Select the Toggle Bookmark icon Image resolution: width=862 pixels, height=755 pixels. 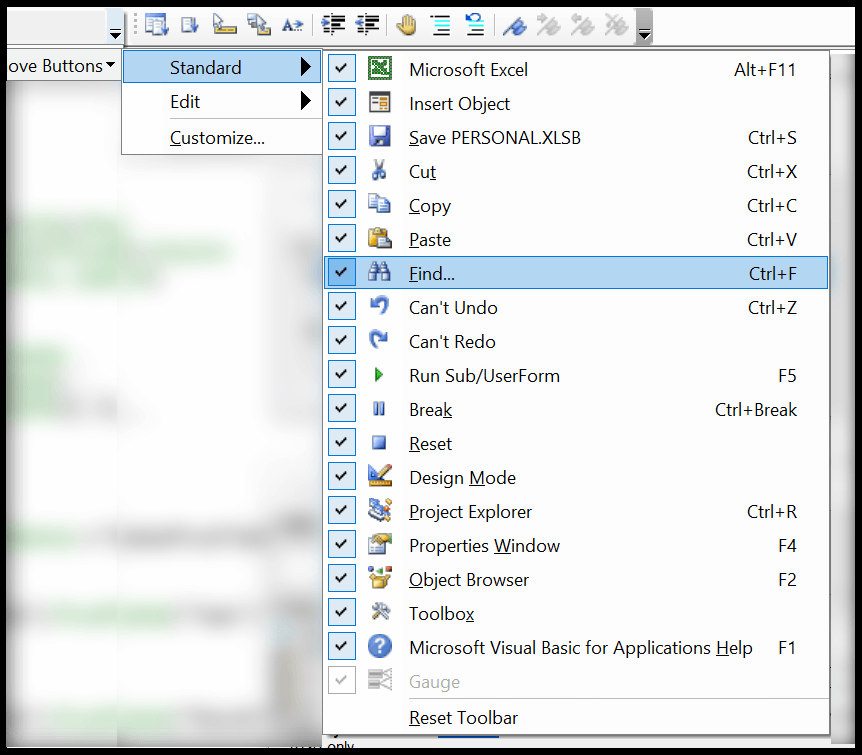[513, 24]
